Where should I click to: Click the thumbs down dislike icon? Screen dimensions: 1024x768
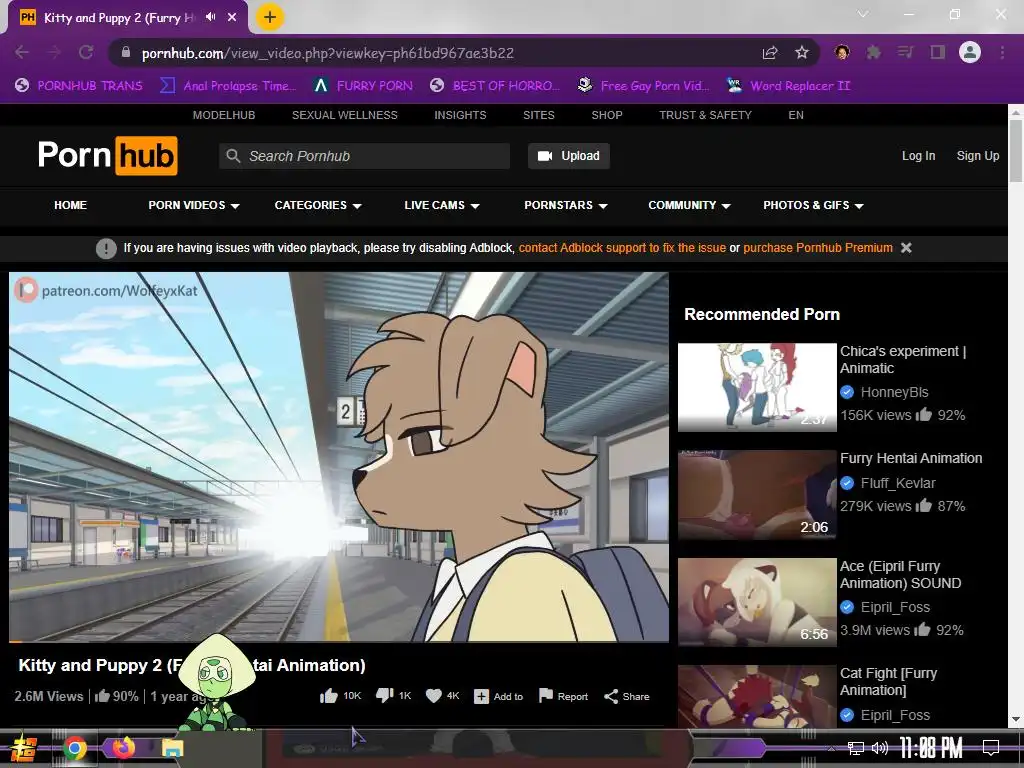(385, 696)
